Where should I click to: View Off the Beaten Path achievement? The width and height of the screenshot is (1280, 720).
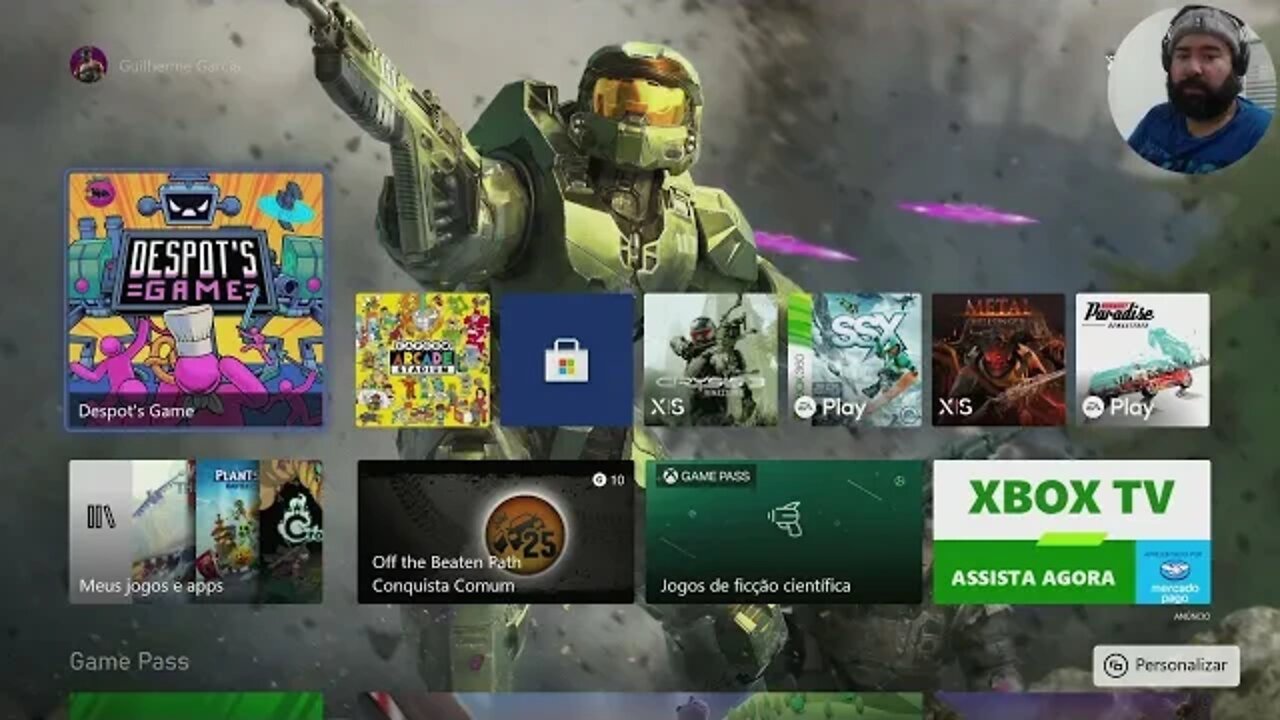click(x=496, y=532)
